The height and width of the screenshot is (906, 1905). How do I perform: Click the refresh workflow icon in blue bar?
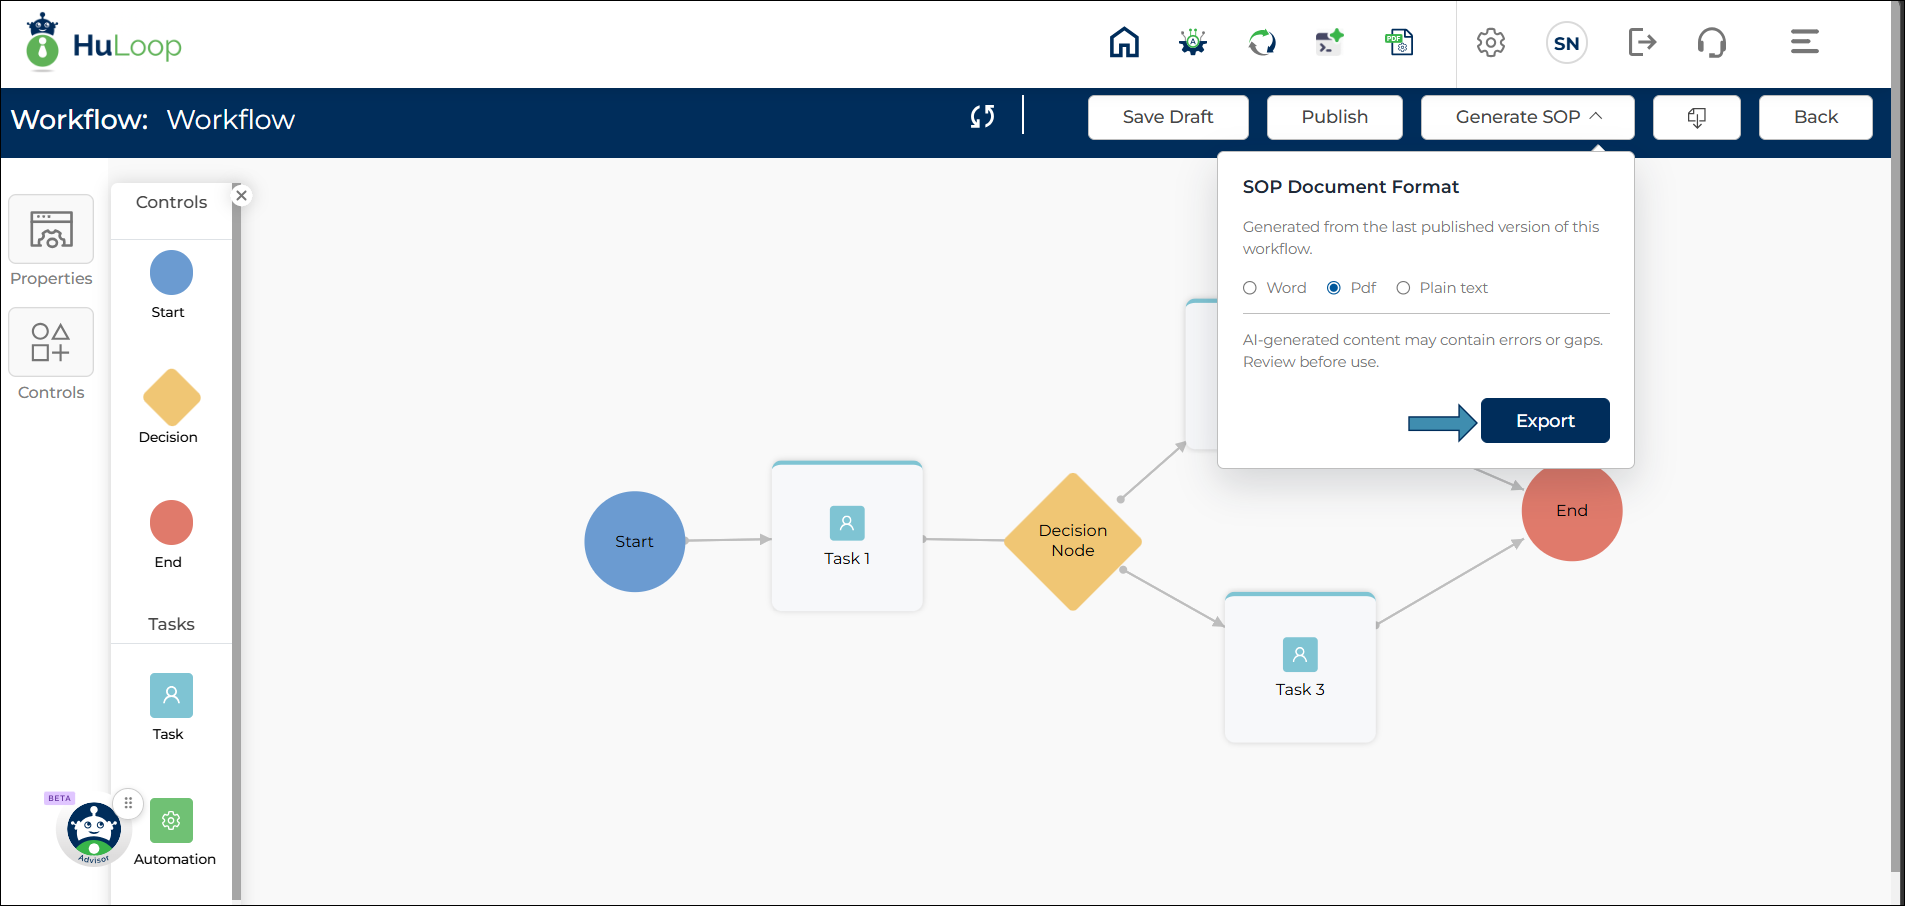(983, 117)
